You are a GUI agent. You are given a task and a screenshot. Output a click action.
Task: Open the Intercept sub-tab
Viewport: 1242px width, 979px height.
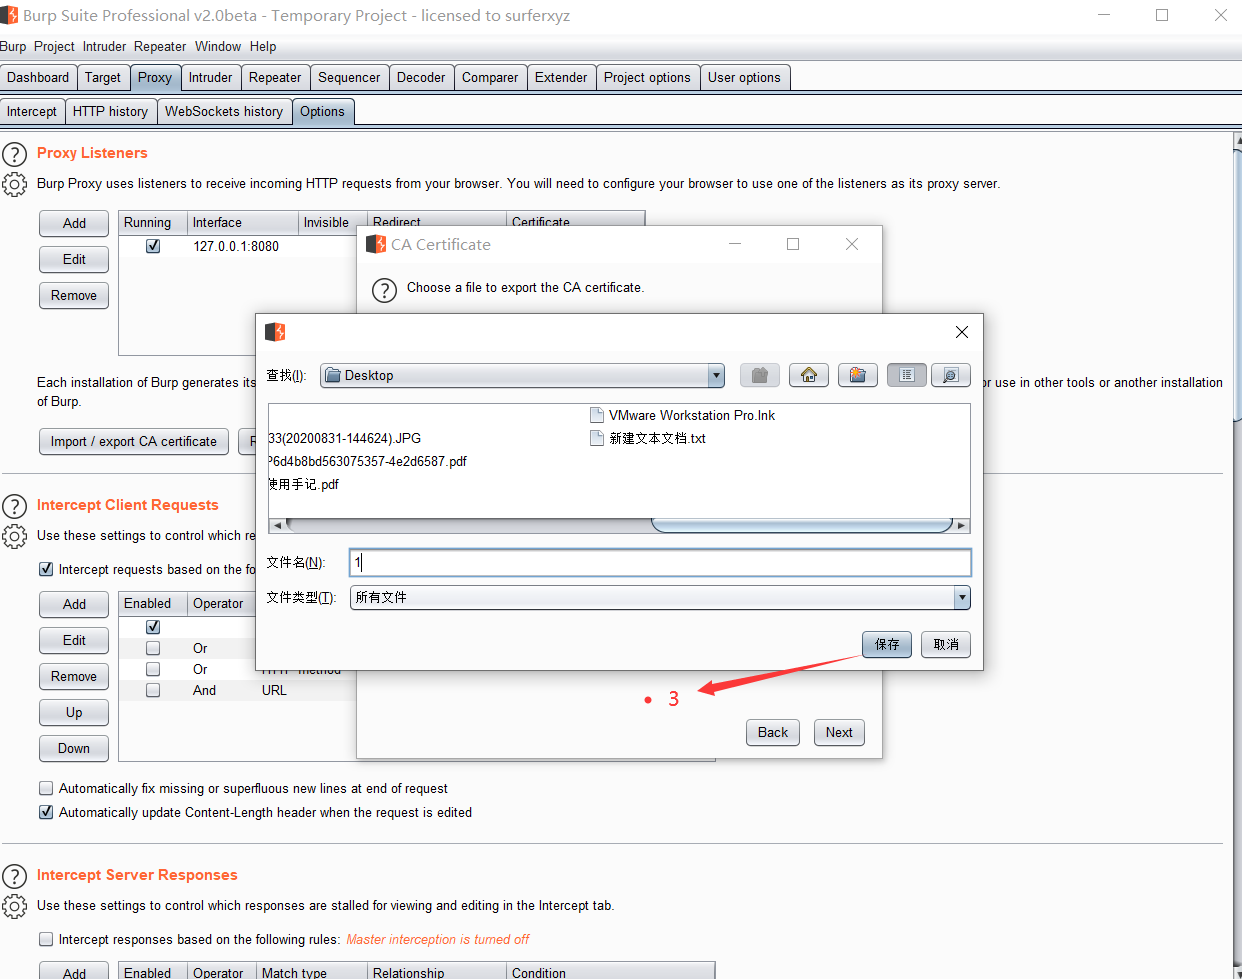(32, 111)
